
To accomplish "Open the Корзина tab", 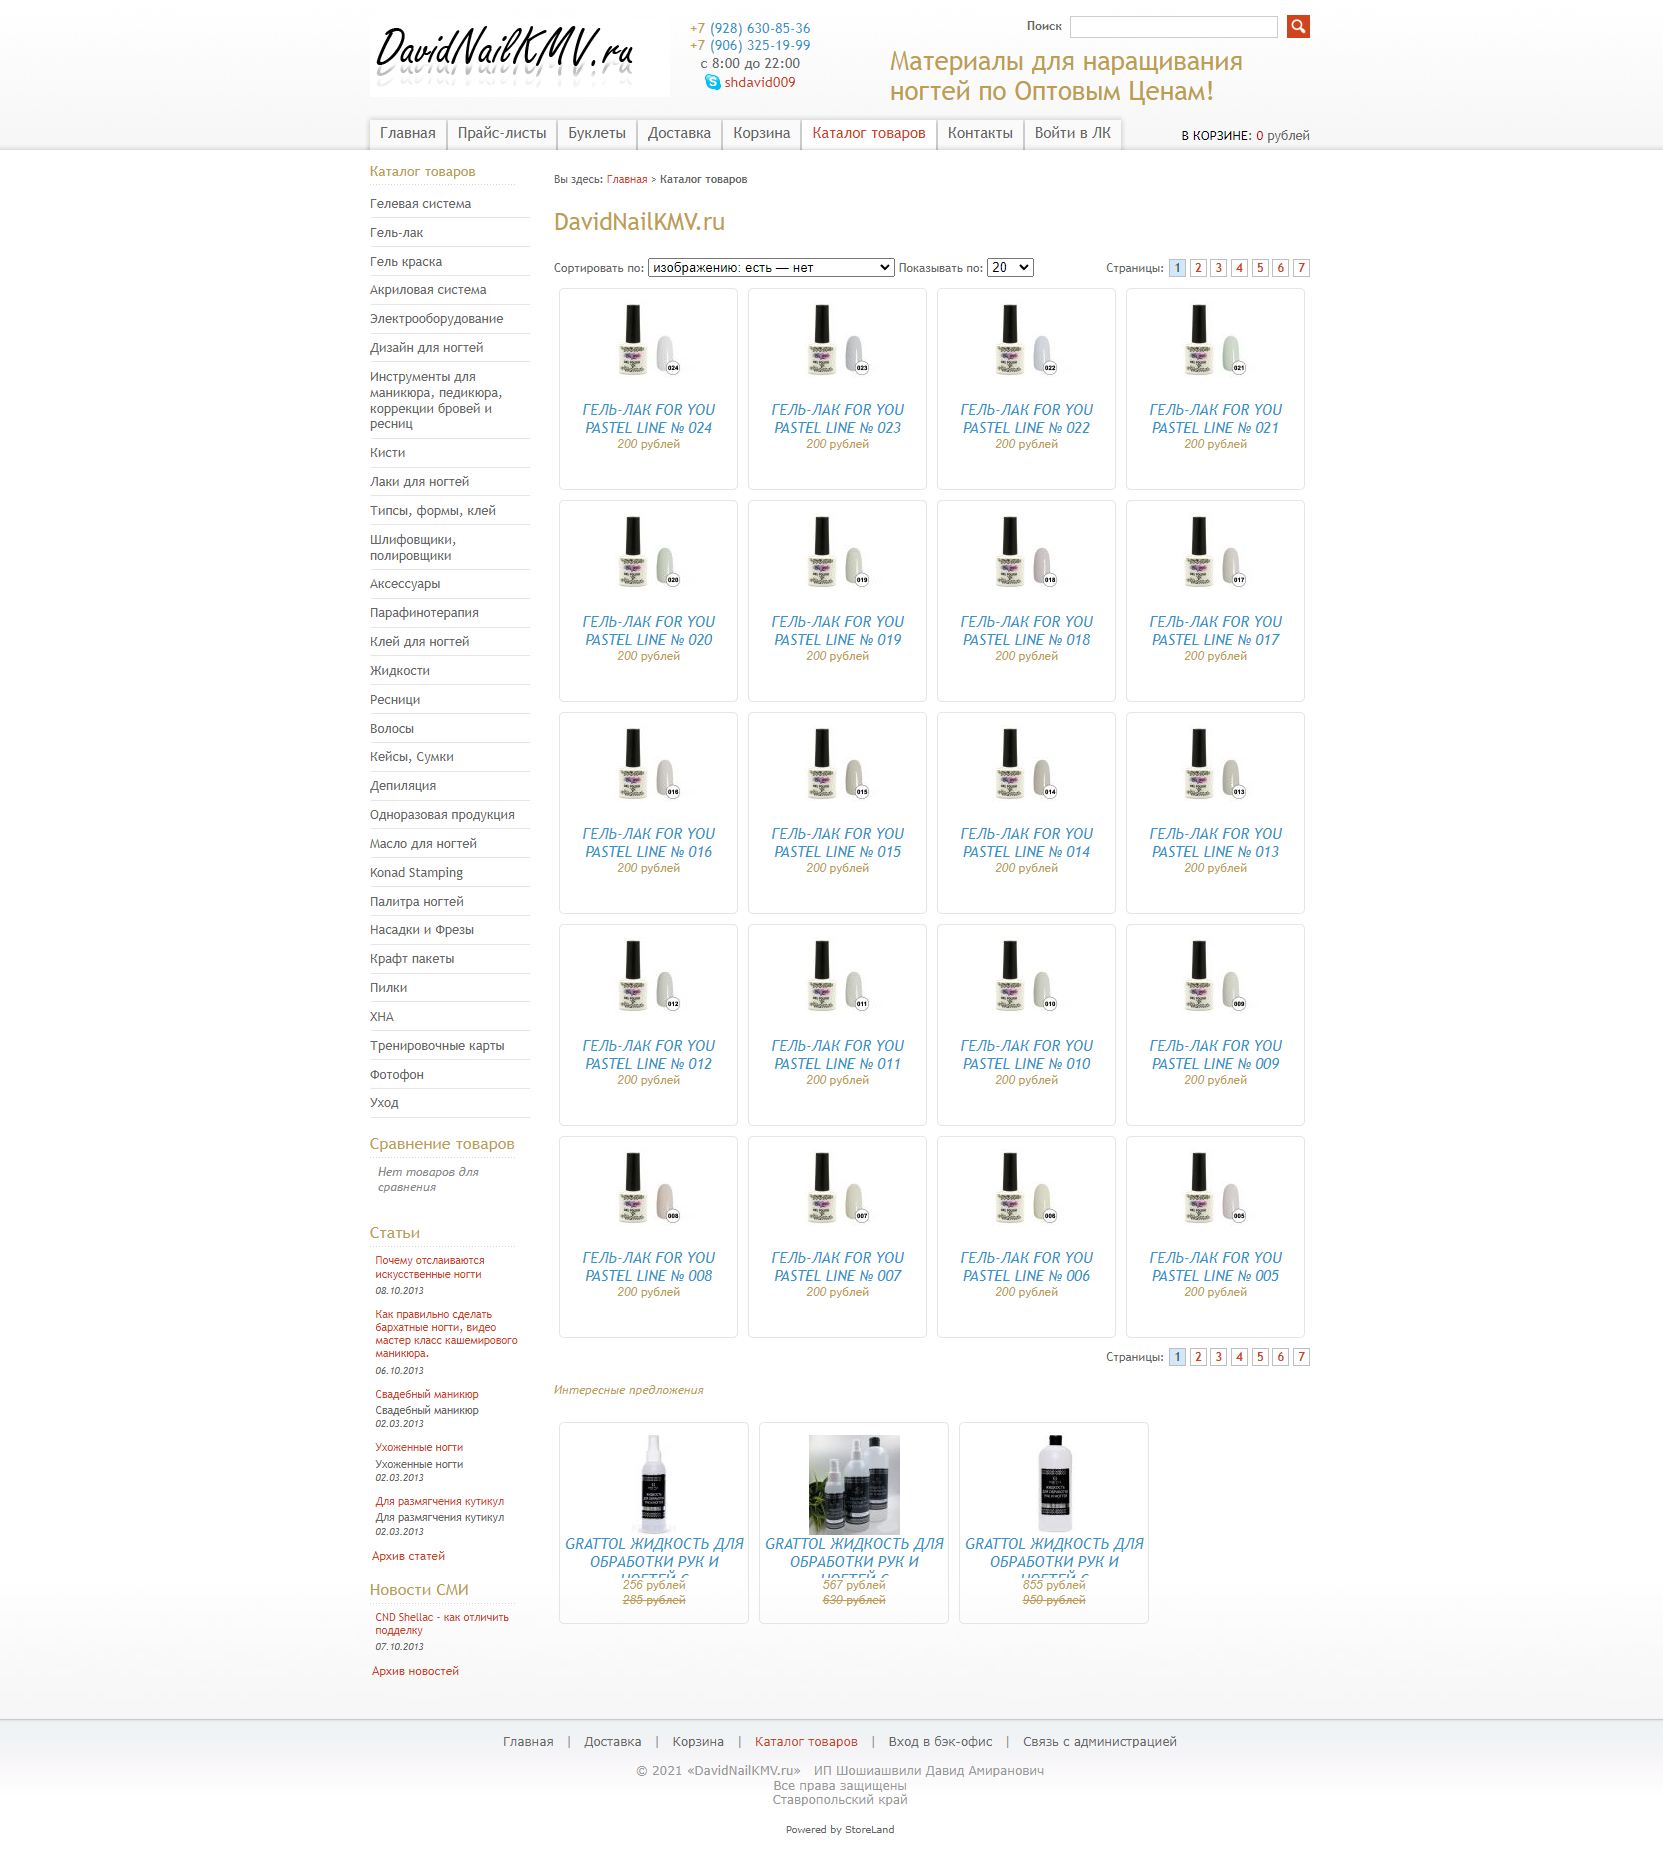I will click(x=761, y=133).
